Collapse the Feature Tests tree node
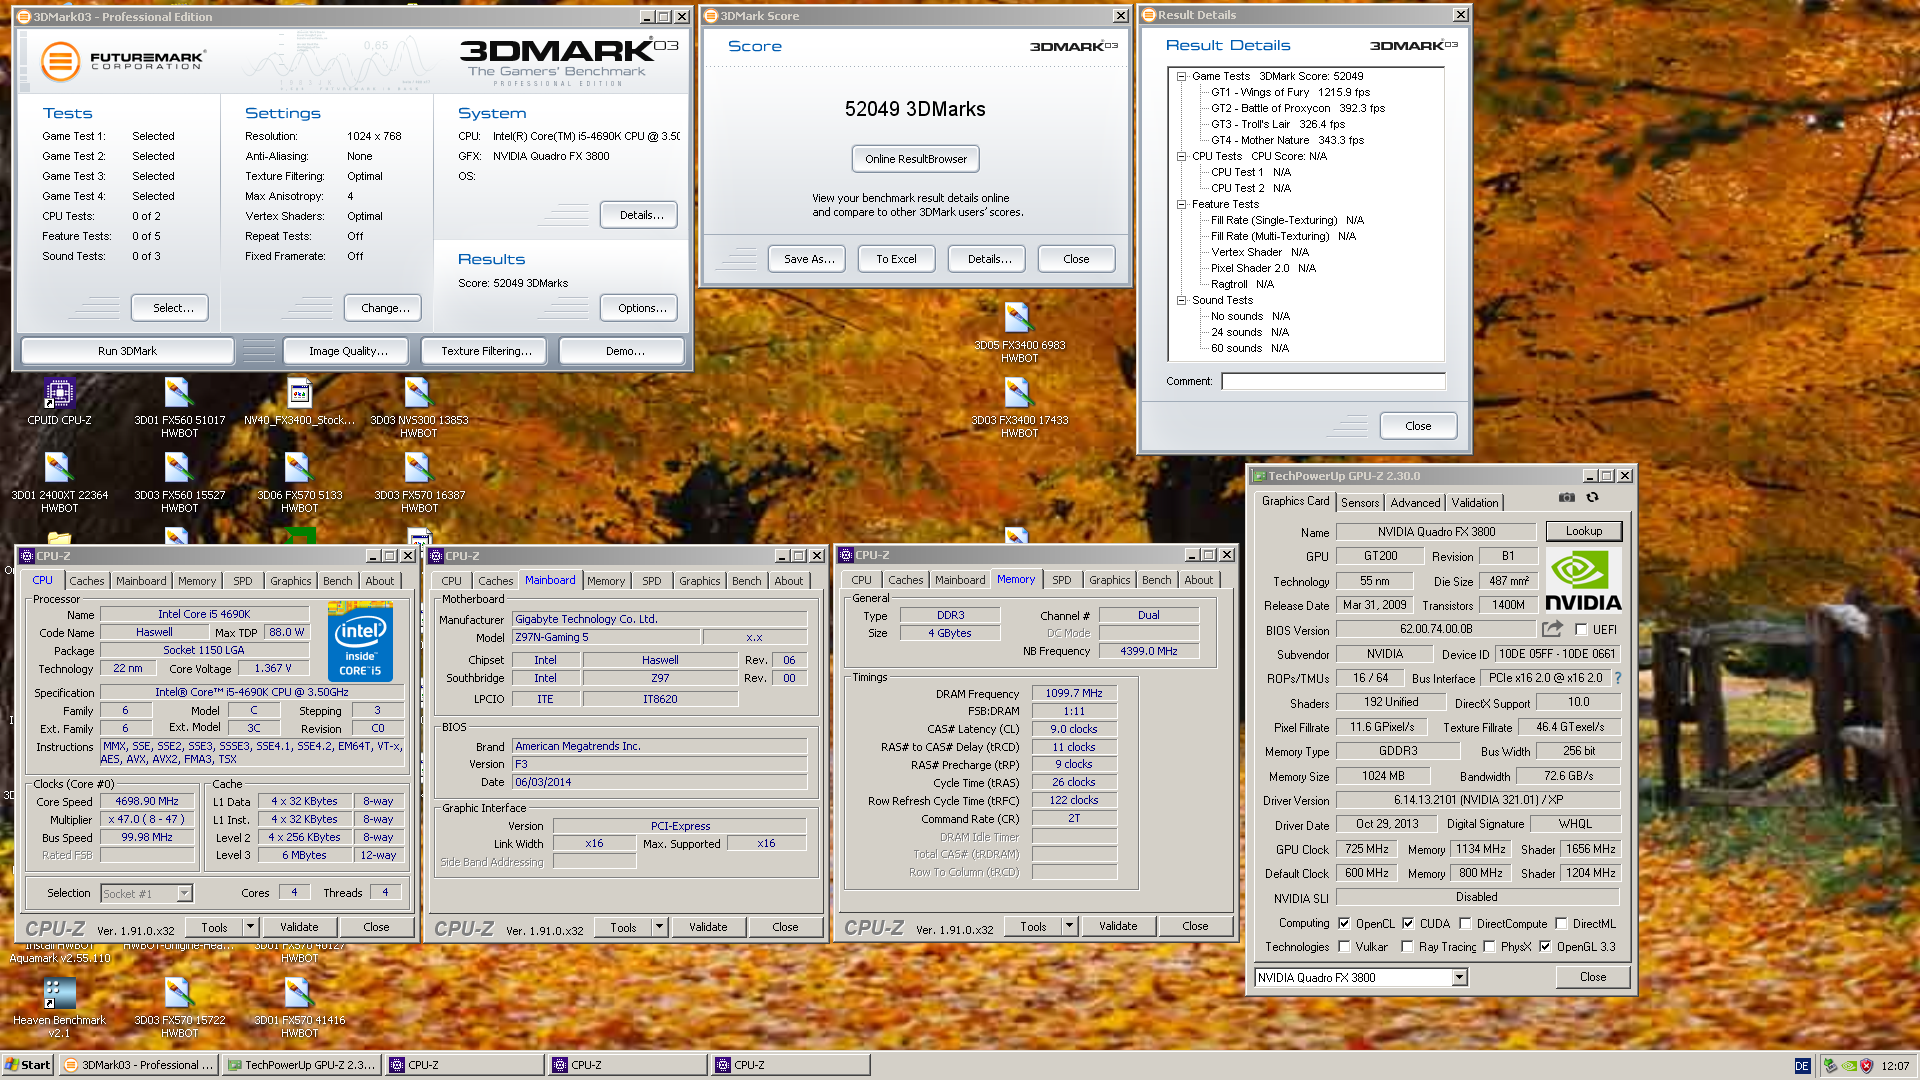The image size is (1920, 1080). [x=1181, y=204]
